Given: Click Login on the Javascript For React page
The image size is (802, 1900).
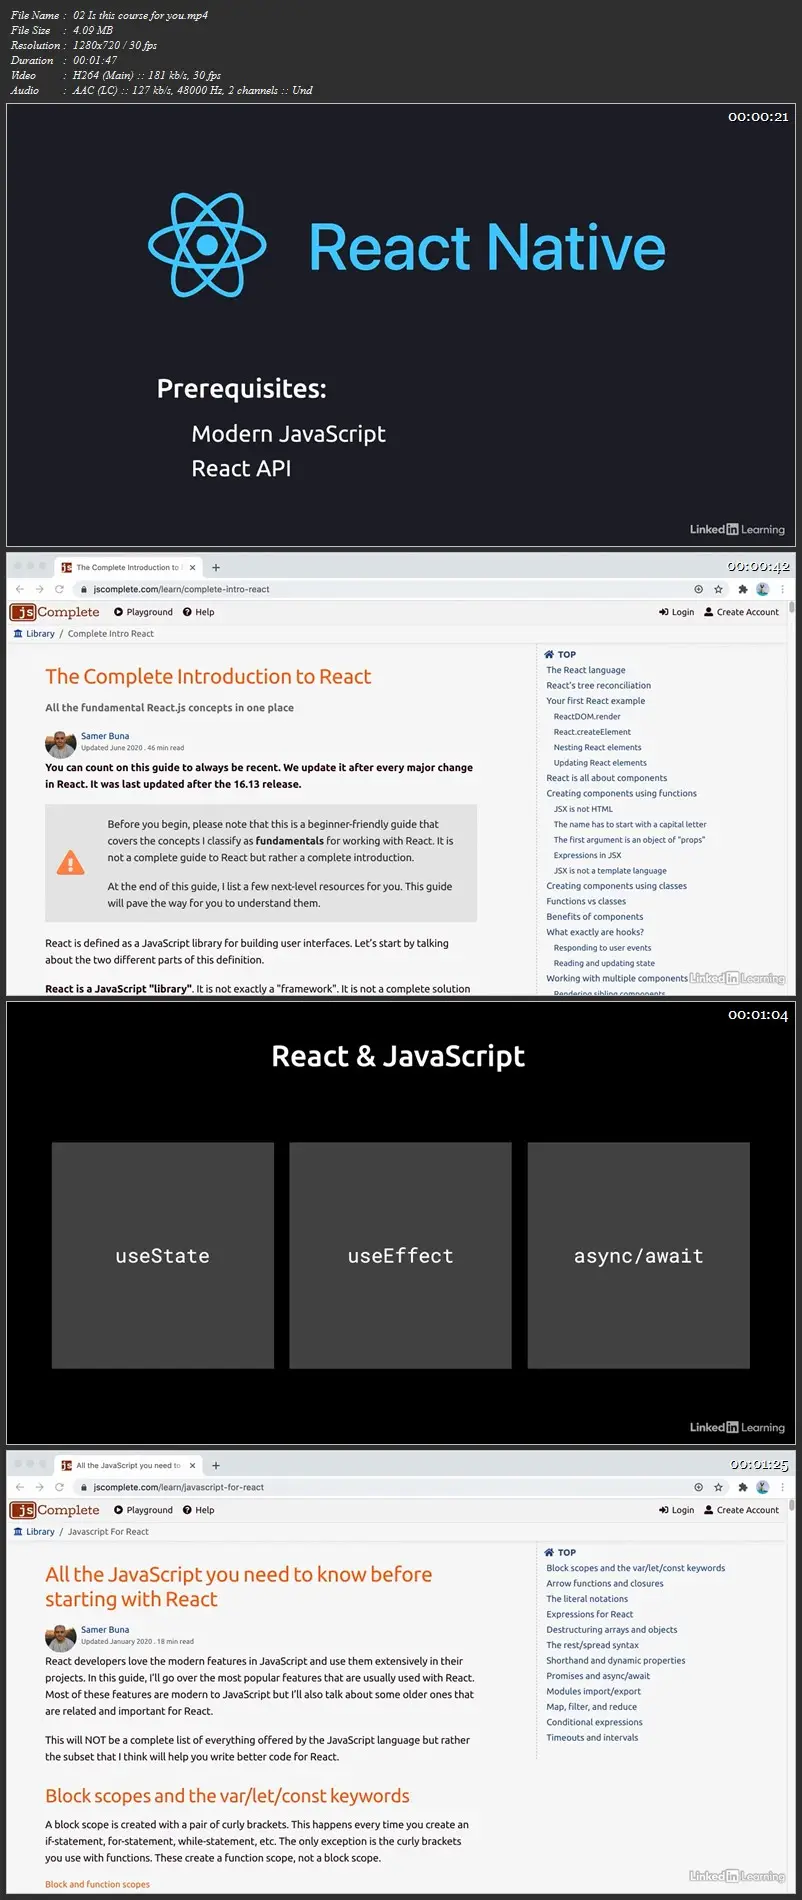Looking at the screenshot, I should point(676,1510).
